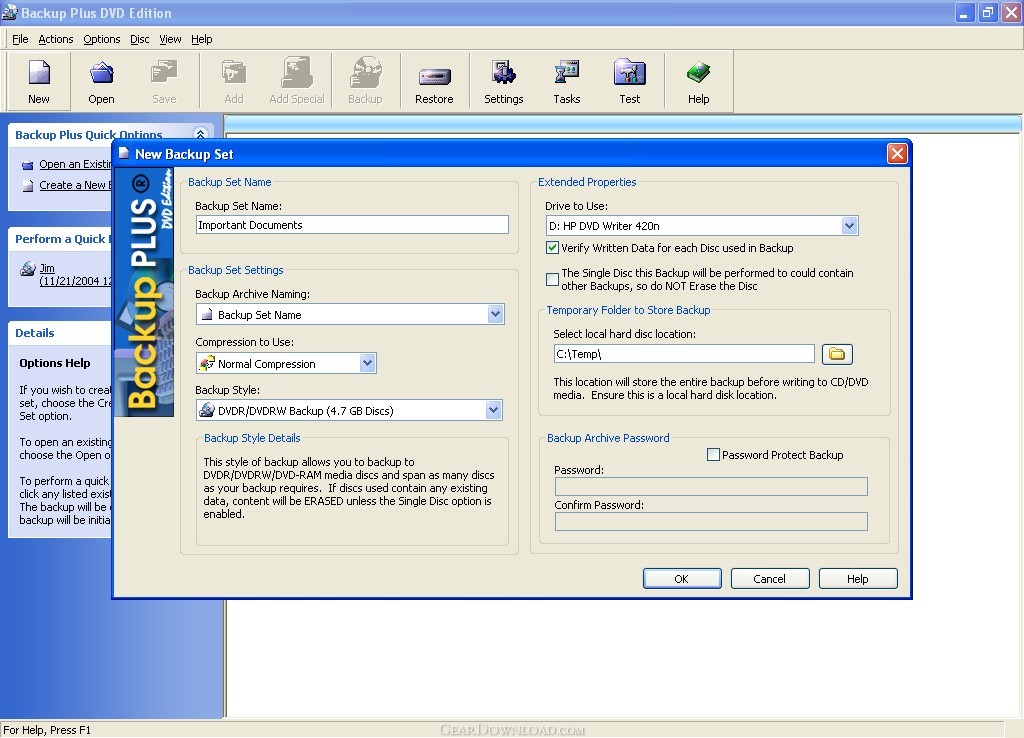Open the Backup Archive Naming dropdown
Image resolution: width=1024 pixels, height=738 pixels.
(496, 314)
